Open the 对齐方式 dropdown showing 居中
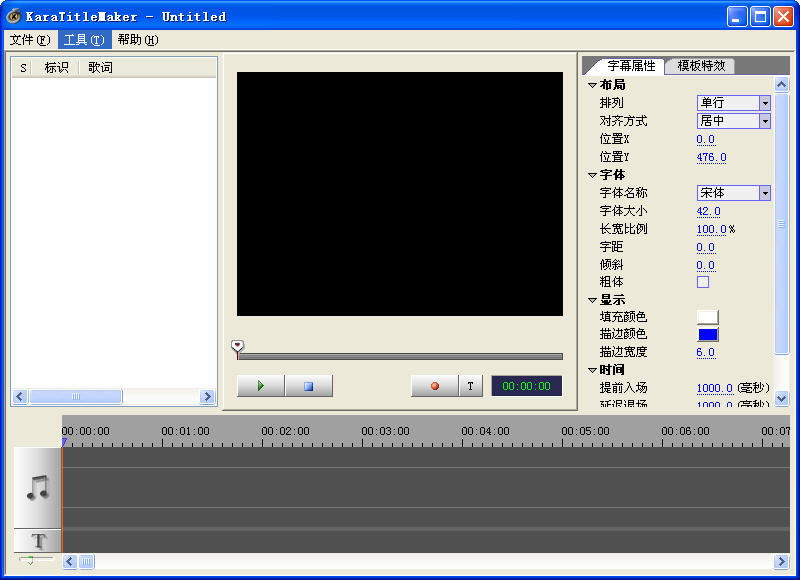The width and height of the screenshot is (800, 580). point(734,121)
